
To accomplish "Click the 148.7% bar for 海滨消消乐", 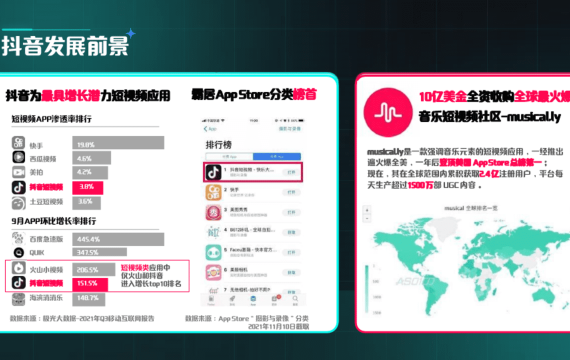I will [x=89, y=299].
